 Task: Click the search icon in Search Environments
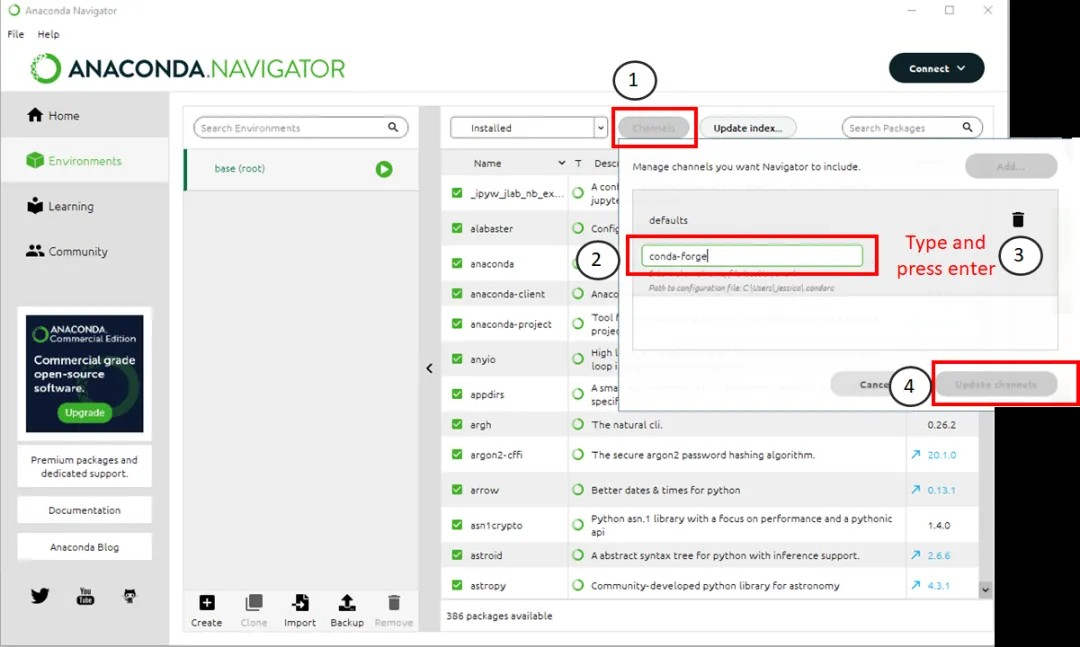coord(393,127)
